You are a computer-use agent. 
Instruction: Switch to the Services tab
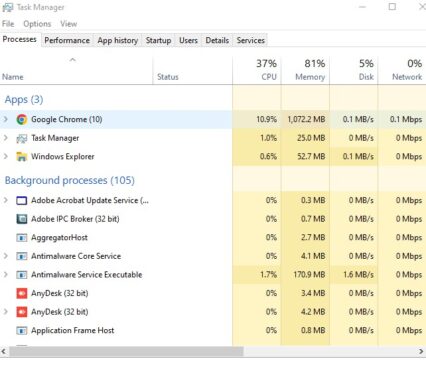coord(251,40)
